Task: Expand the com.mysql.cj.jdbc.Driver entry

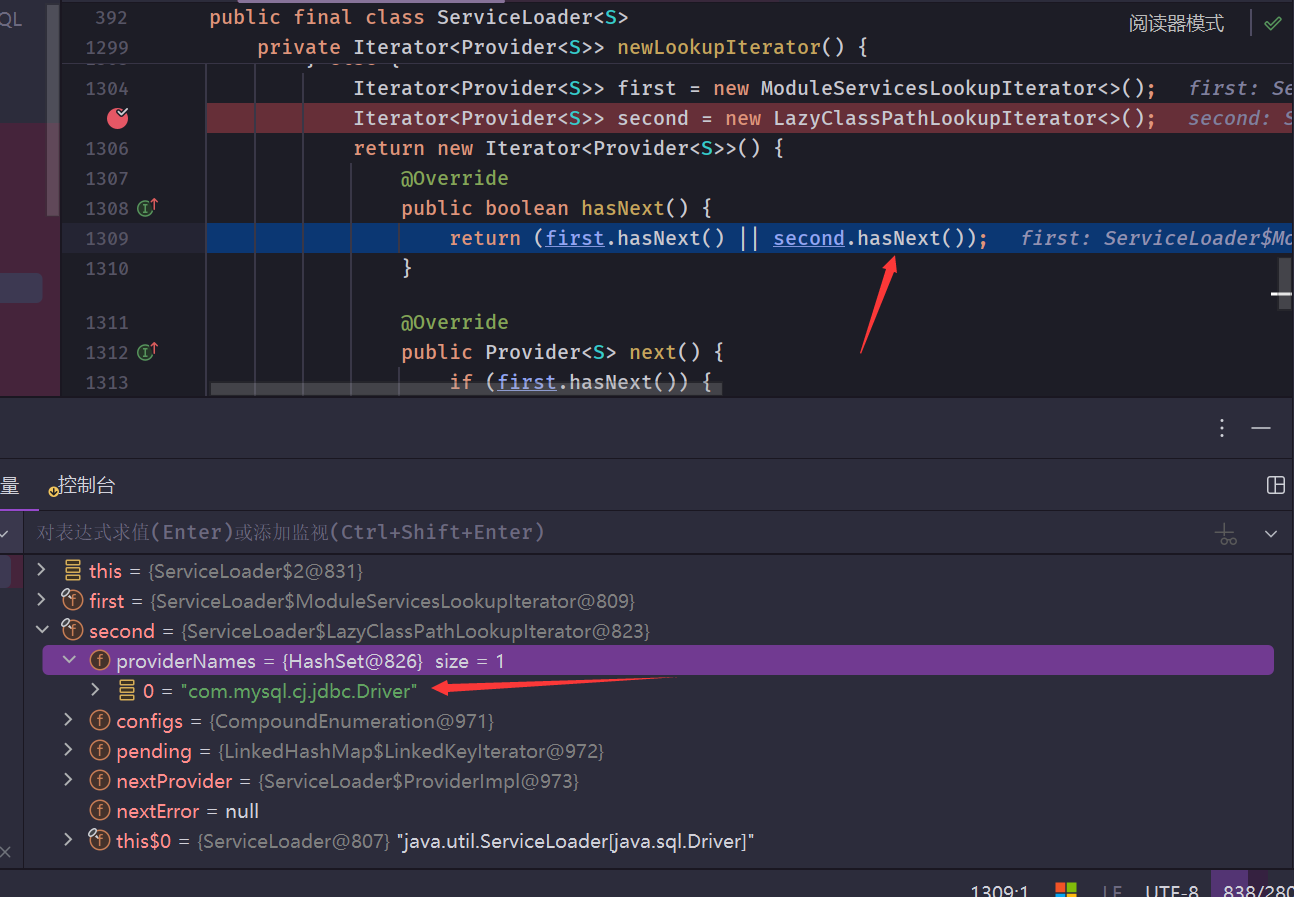Action: point(95,690)
